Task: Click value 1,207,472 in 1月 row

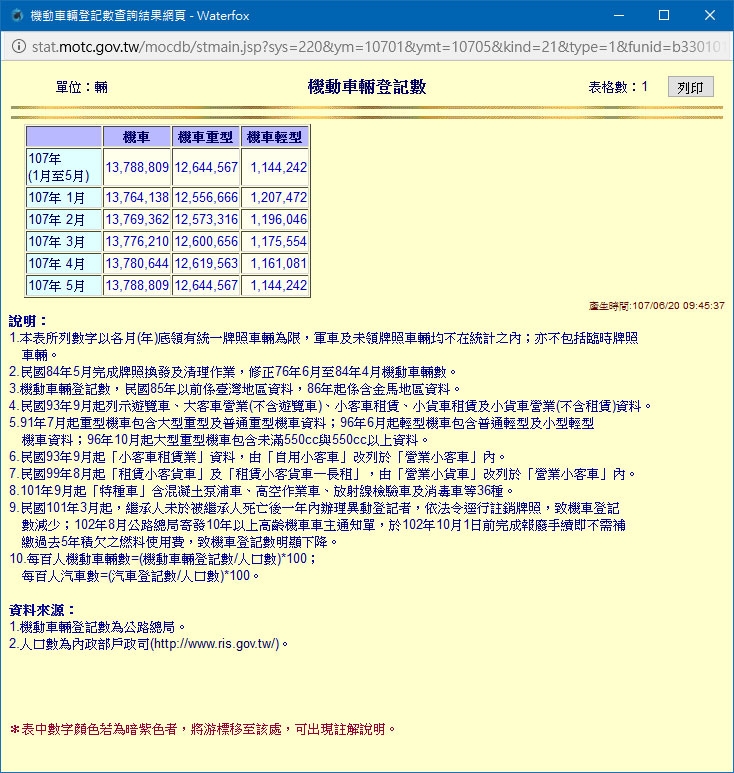Action: click(x=279, y=198)
